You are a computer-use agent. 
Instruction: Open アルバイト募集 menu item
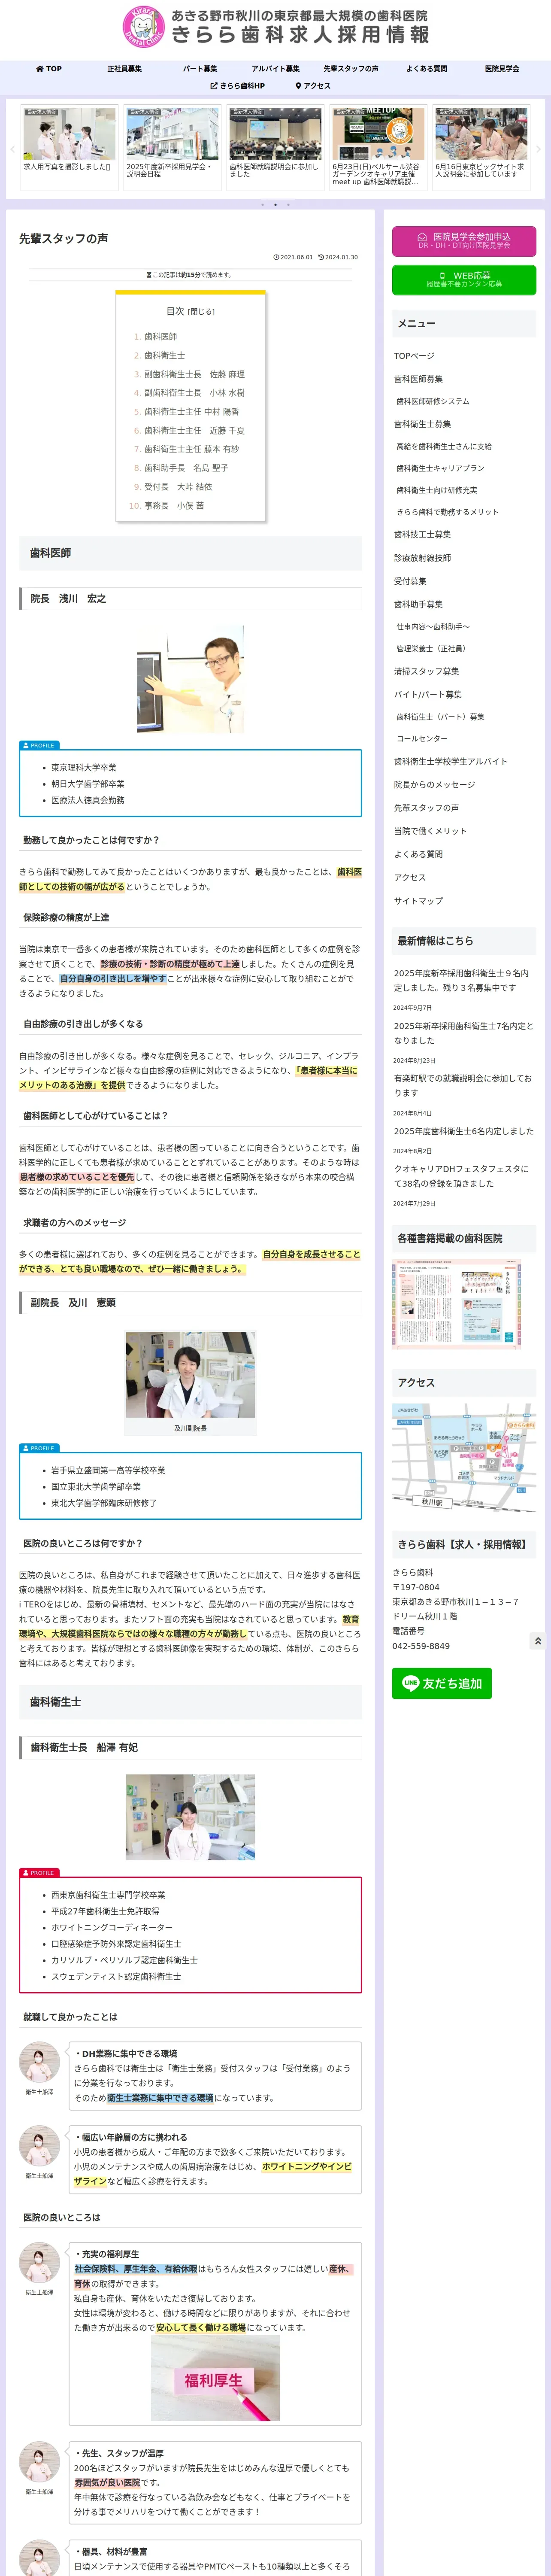click(x=275, y=69)
